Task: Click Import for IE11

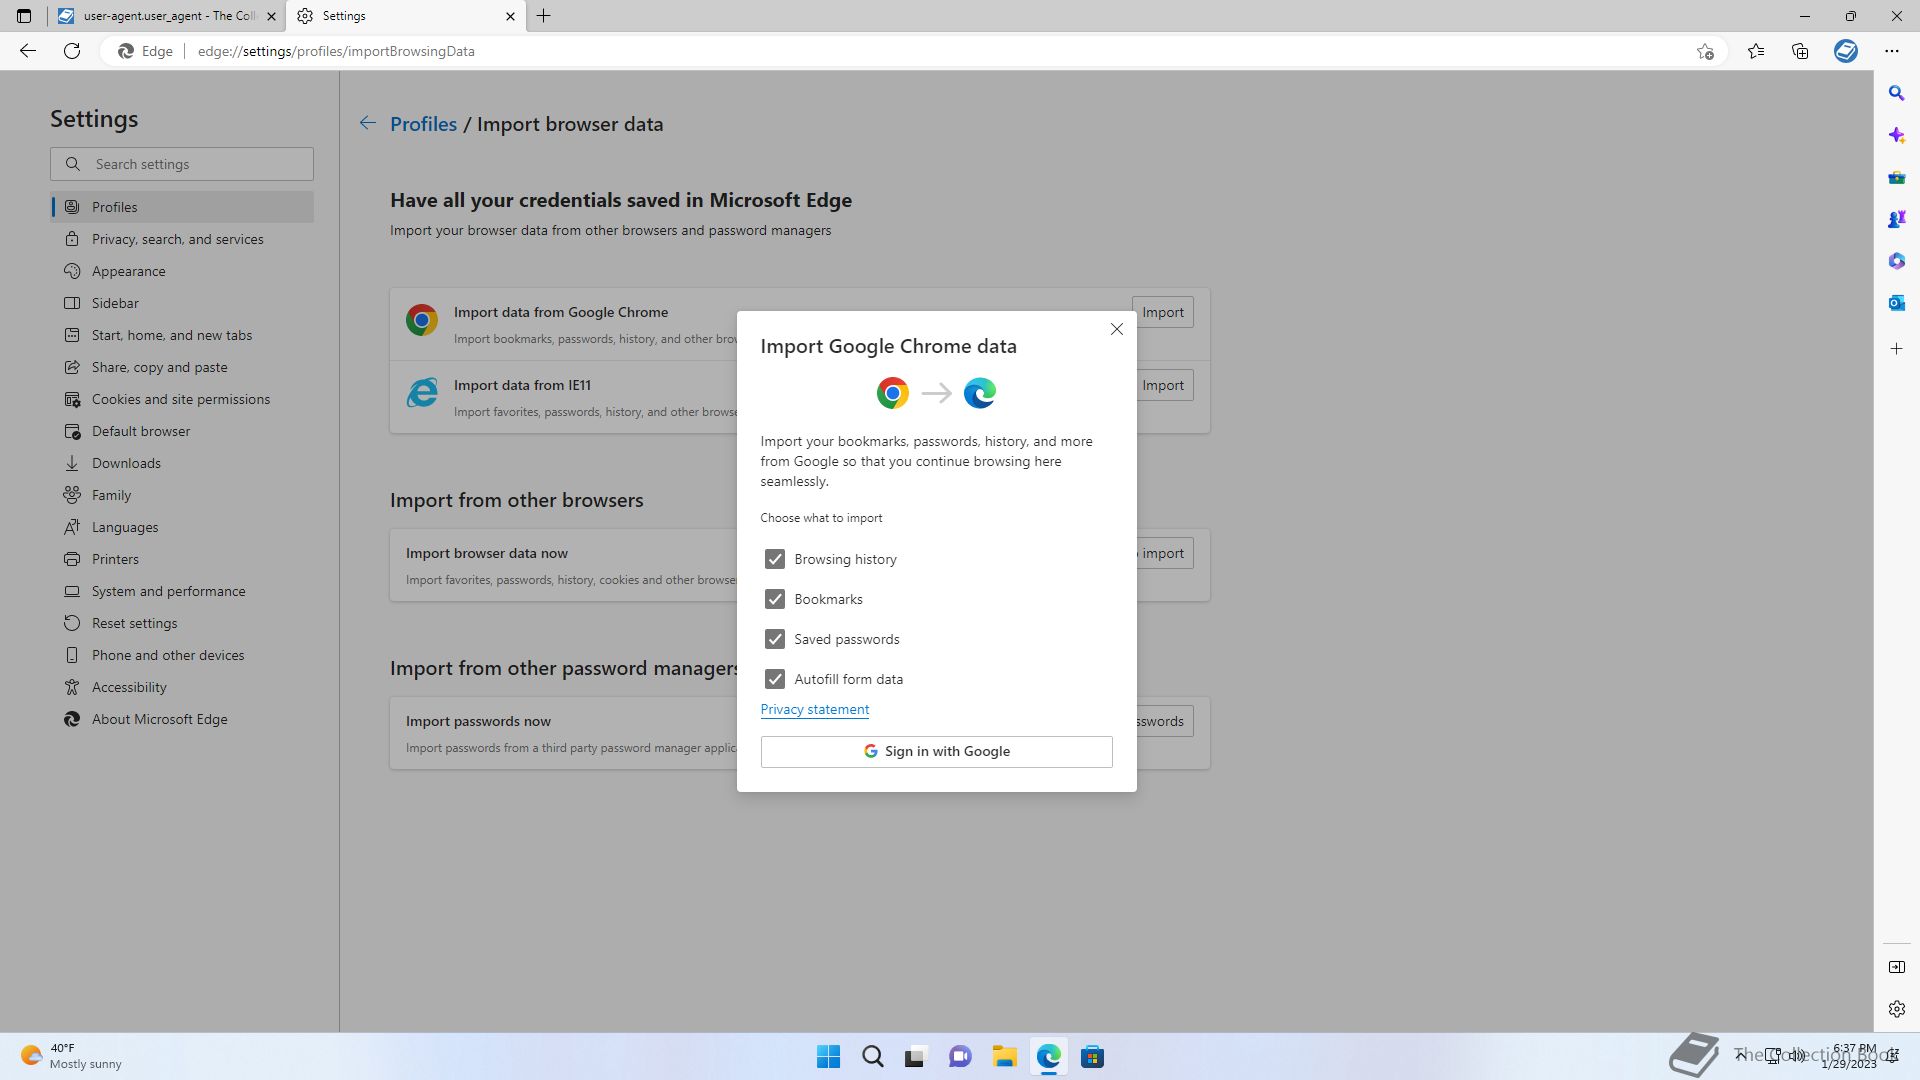Action: pyautogui.click(x=1163, y=385)
